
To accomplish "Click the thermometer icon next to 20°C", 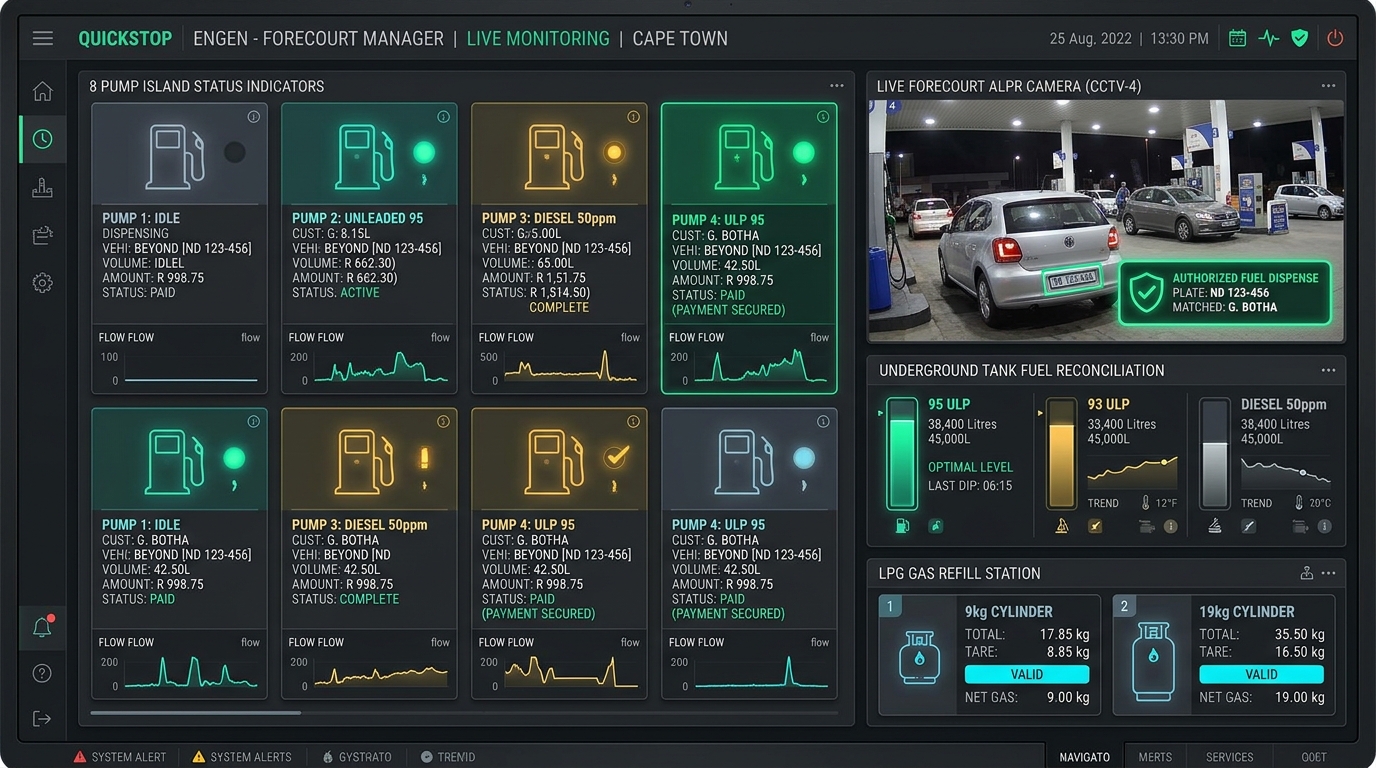I will 1299,503.
